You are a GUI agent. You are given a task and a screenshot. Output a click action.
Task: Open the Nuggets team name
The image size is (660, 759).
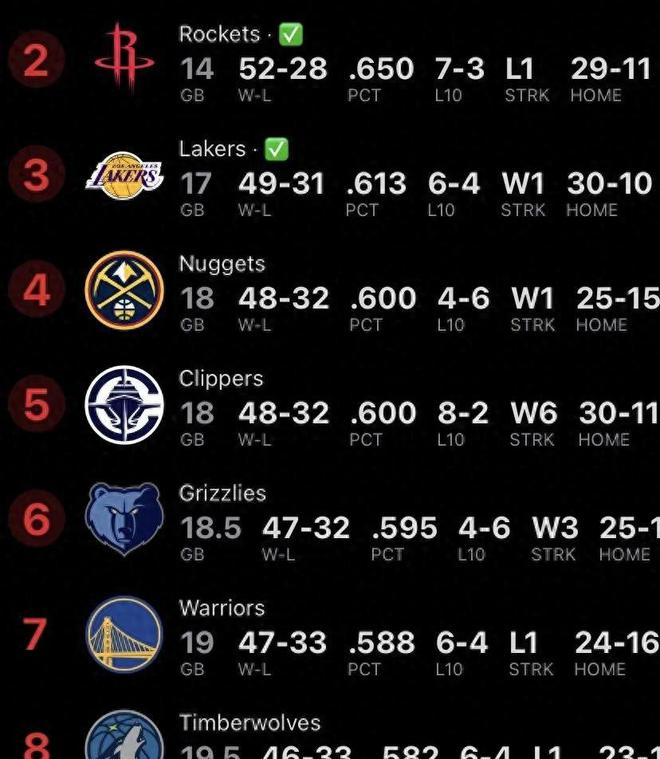coord(222,265)
